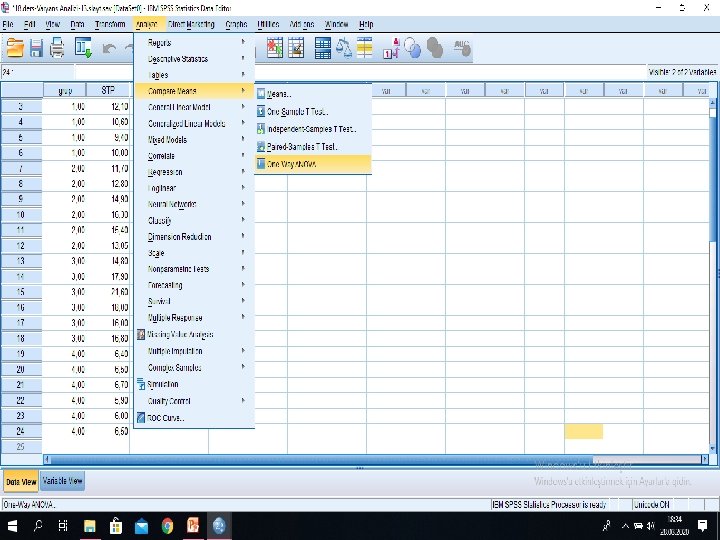Screen dimensions: 720x540
Task: Expand the Correlate submenu
Action: (x=195, y=156)
